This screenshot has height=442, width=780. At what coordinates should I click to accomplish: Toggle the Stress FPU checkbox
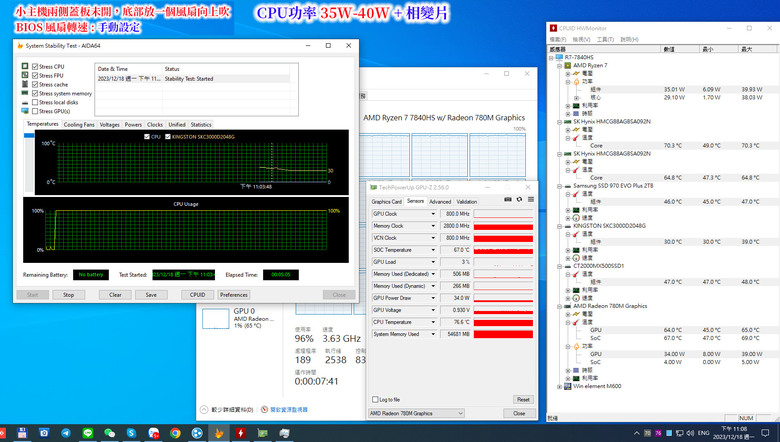point(35,75)
